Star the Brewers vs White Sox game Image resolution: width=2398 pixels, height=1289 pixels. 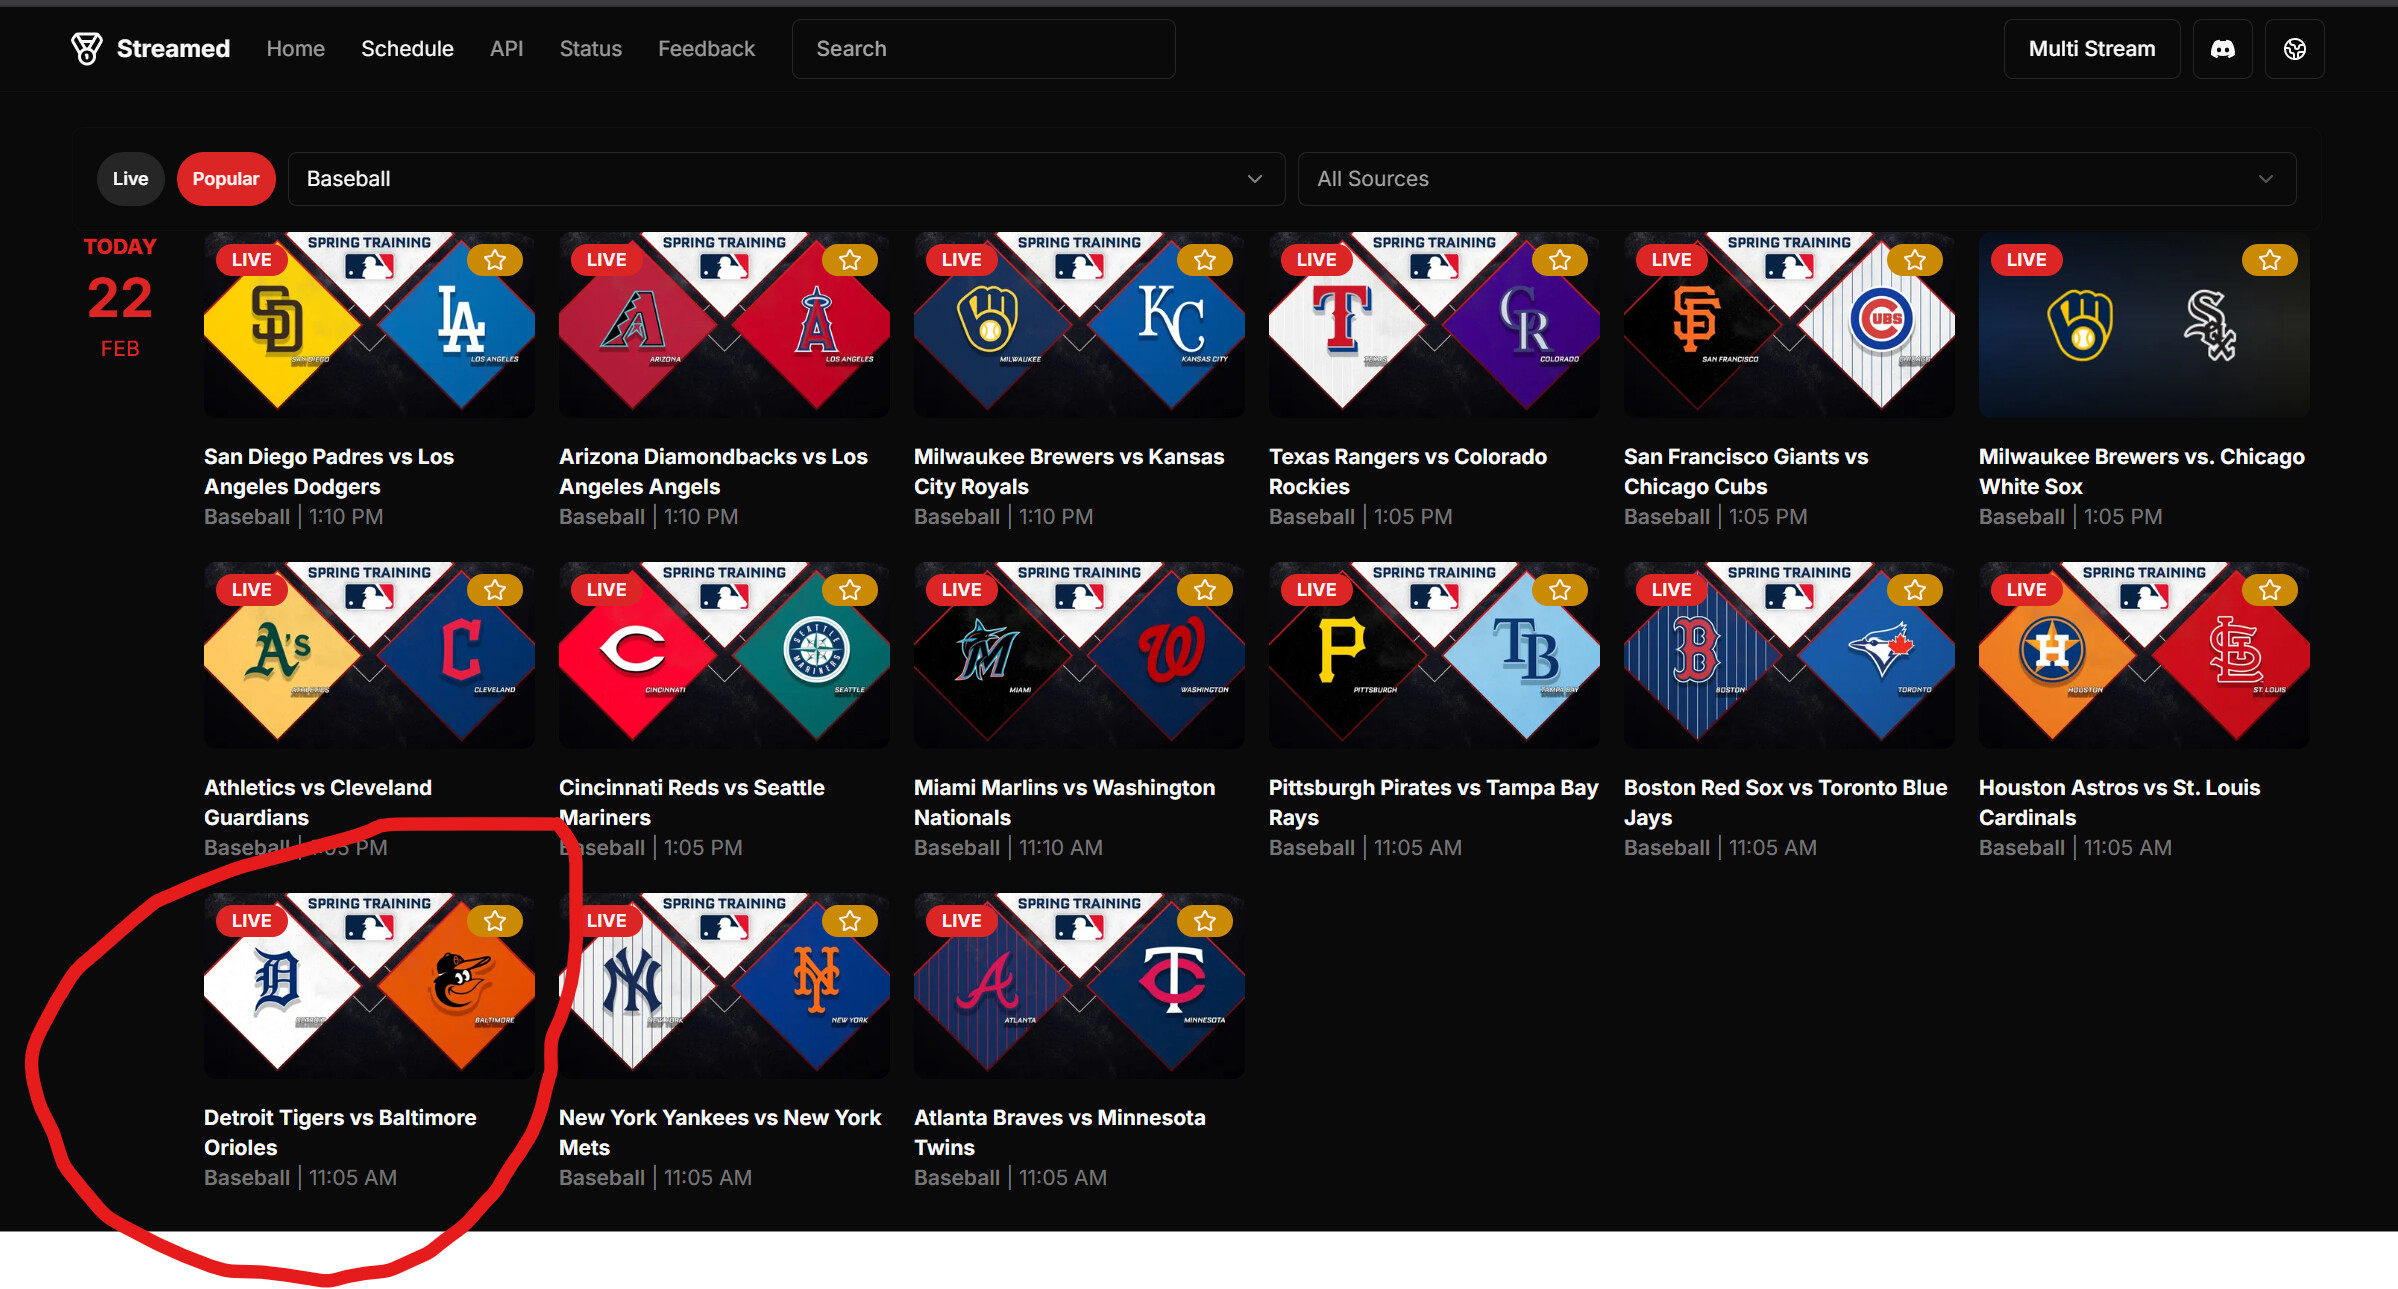click(2269, 260)
